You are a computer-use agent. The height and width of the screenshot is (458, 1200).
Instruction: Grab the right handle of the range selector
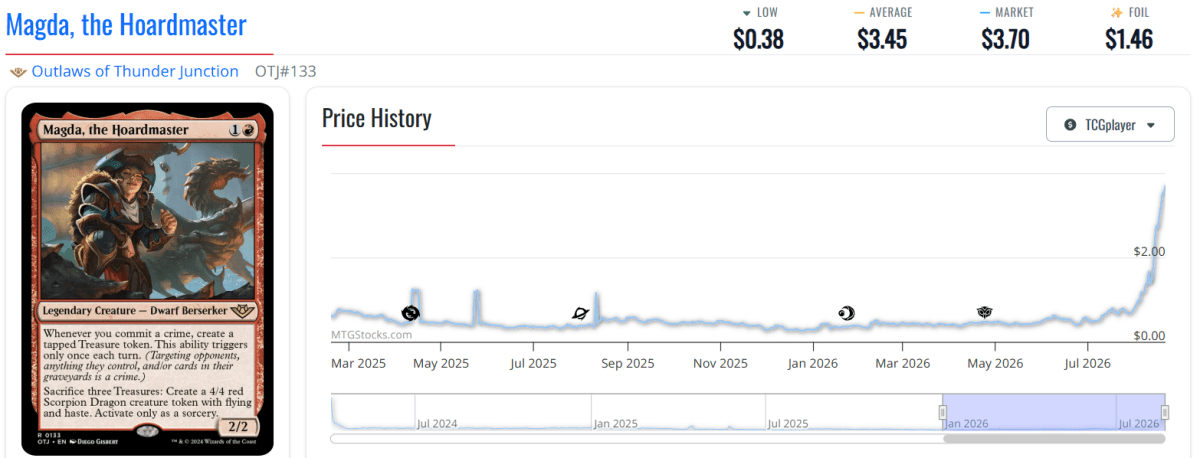tap(1165, 413)
